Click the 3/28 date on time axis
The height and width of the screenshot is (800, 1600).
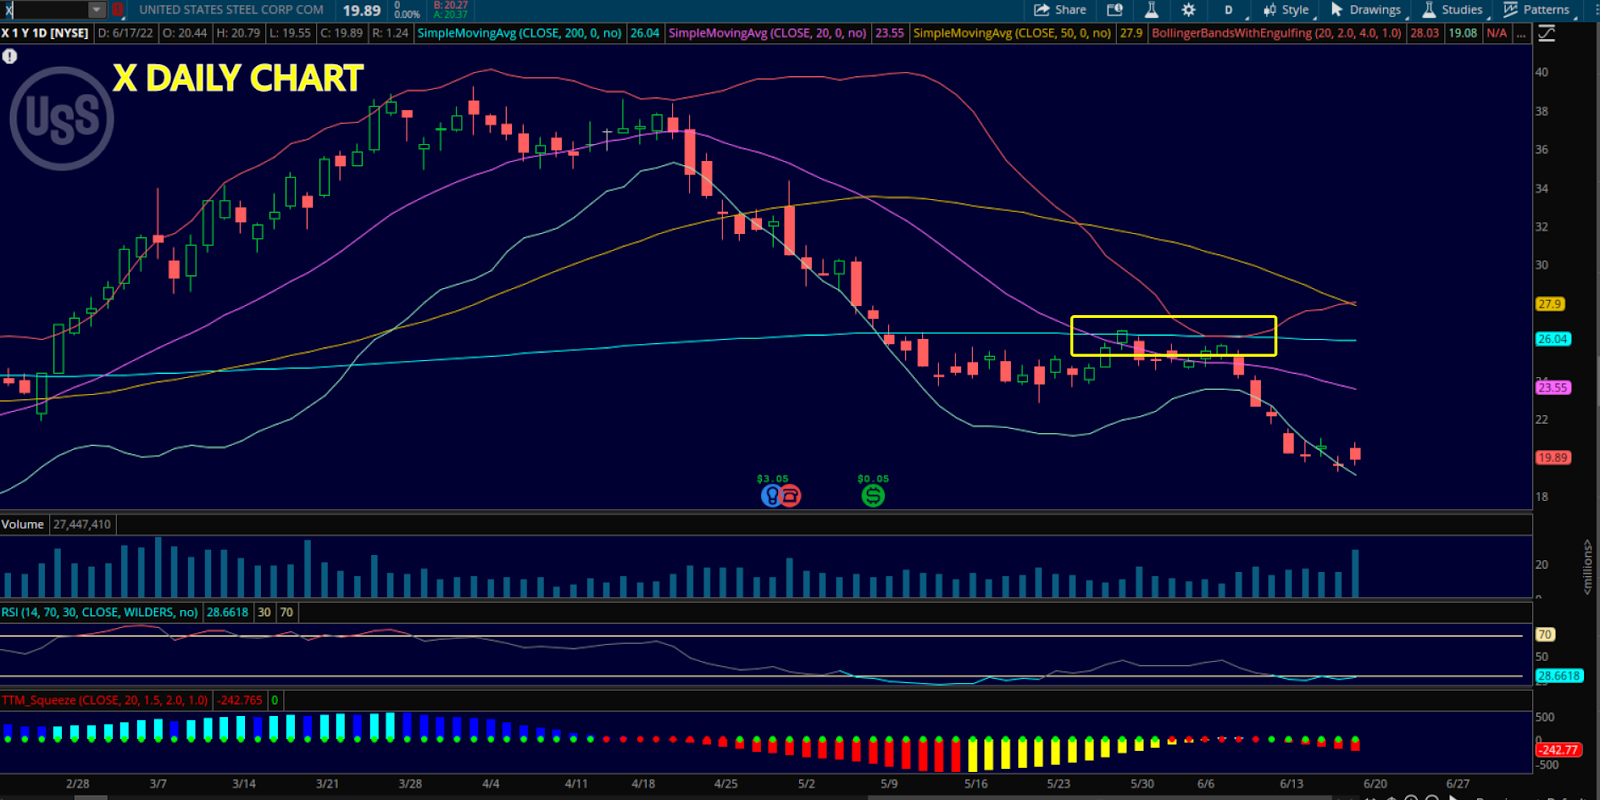coord(410,784)
